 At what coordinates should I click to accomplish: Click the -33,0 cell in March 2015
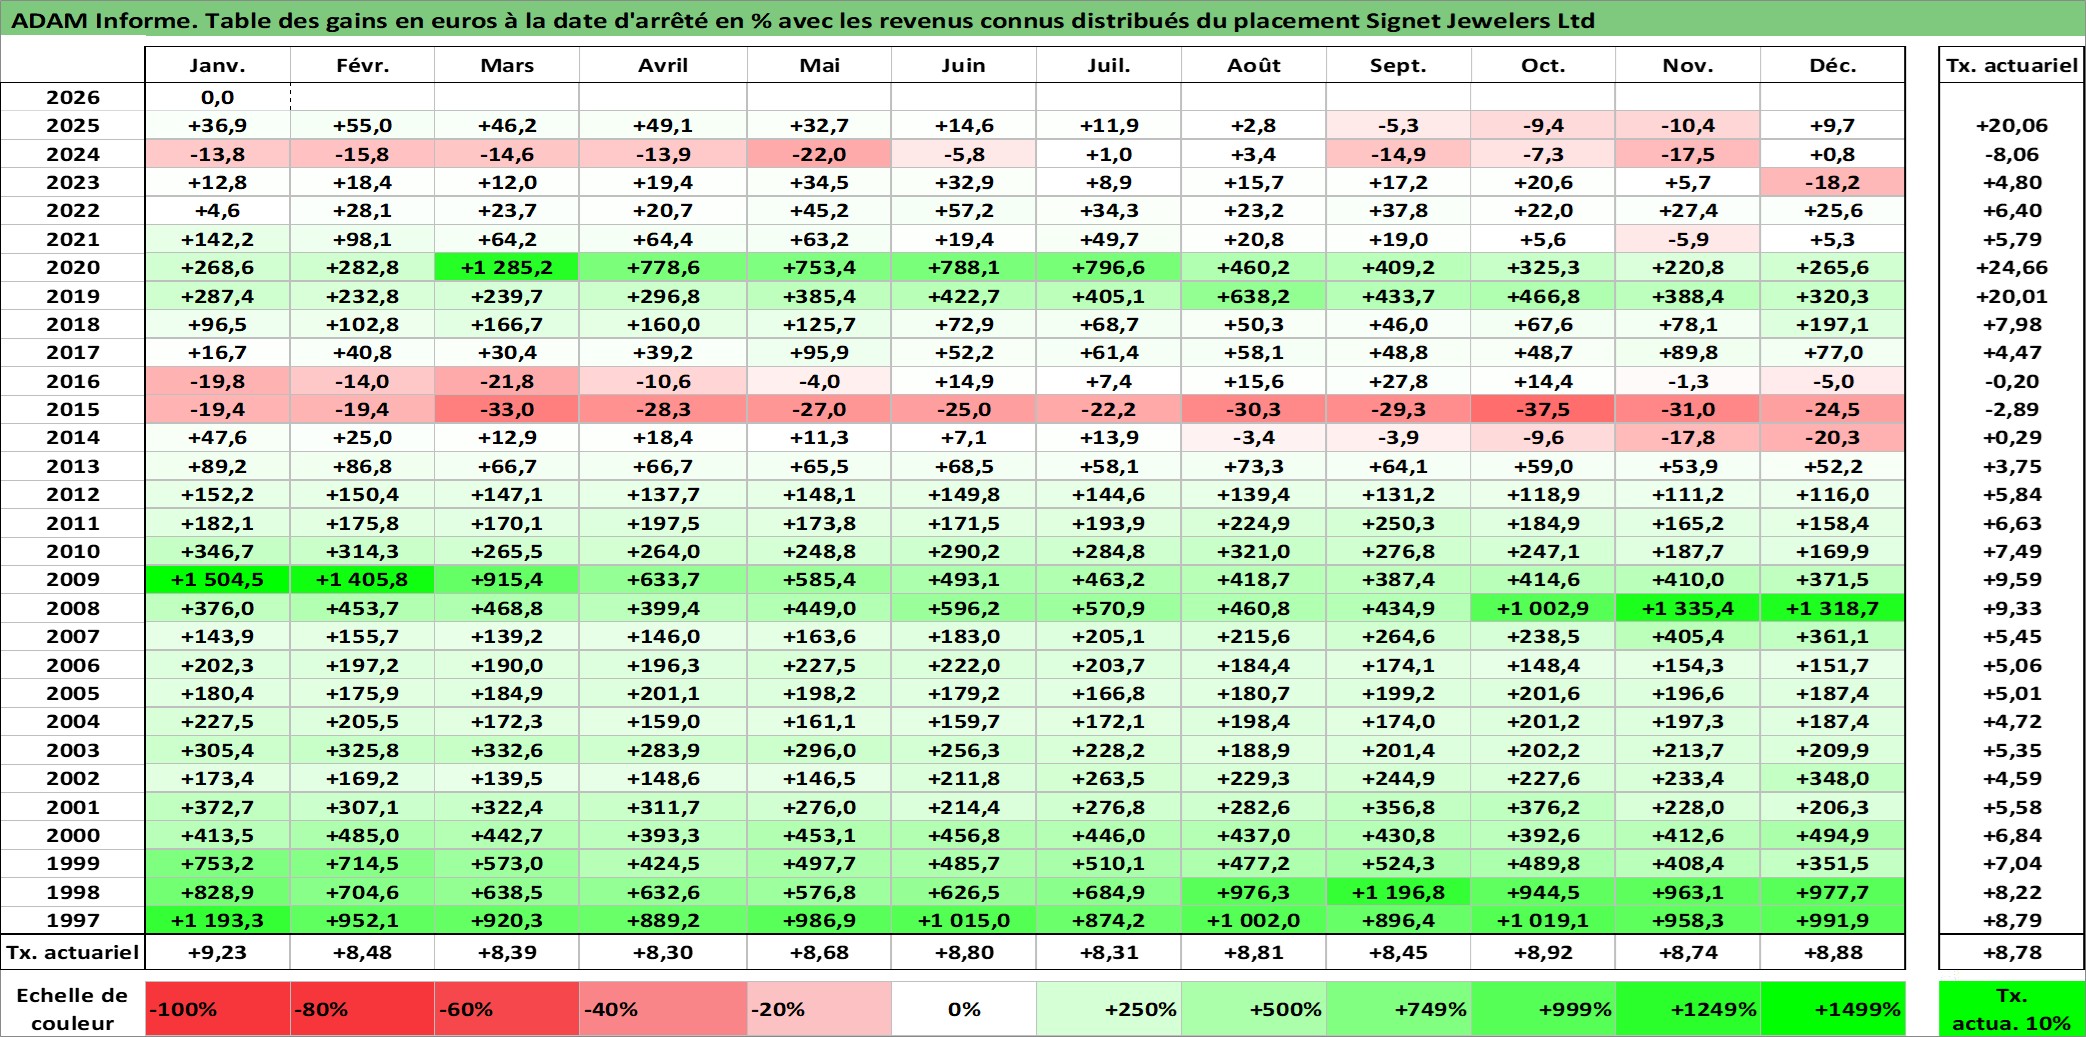pyautogui.click(x=507, y=409)
